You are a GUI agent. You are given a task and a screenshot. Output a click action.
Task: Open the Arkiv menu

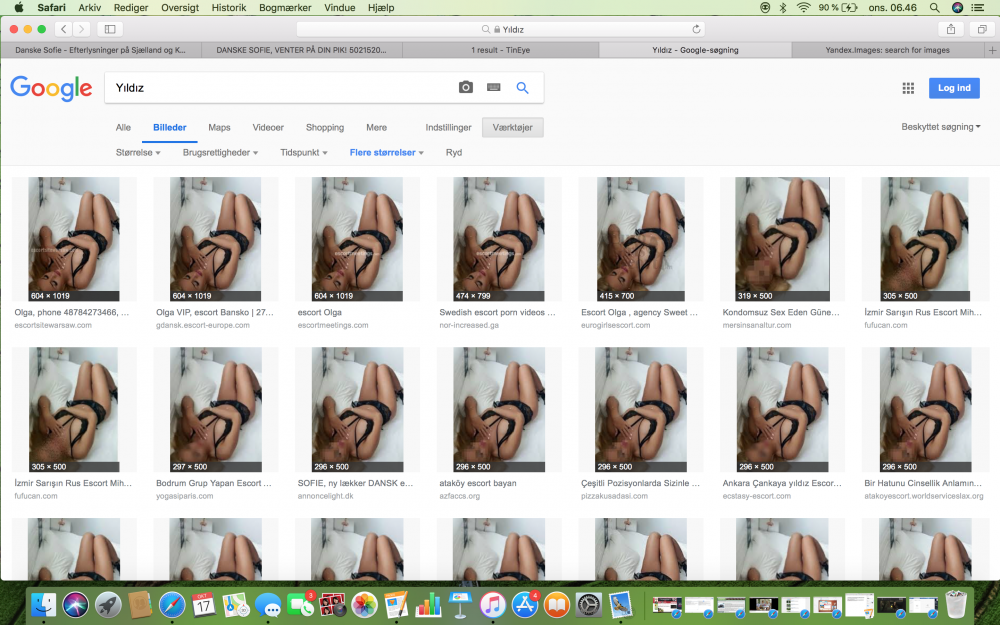point(89,8)
